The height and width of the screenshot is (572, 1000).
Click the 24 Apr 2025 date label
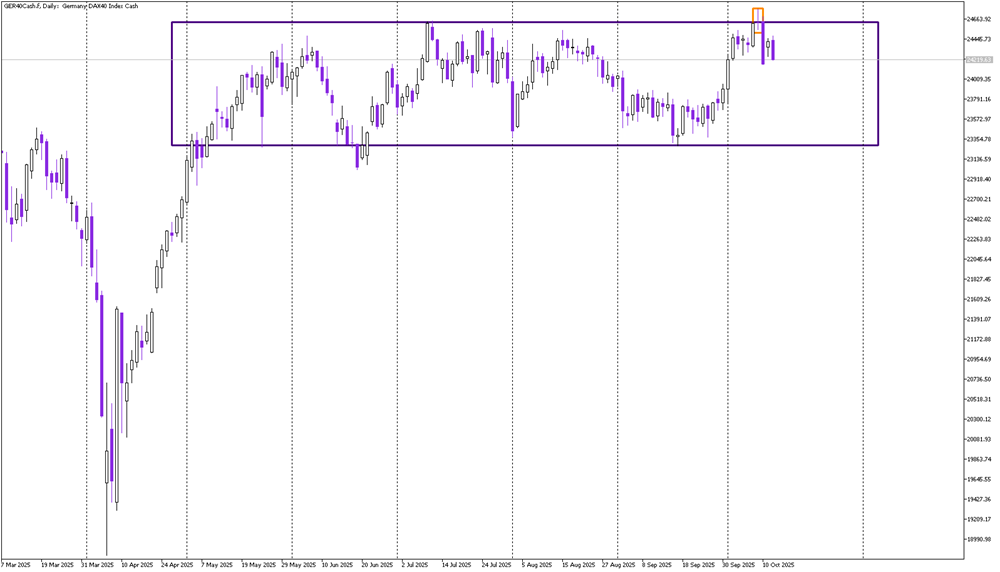tap(179, 564)
